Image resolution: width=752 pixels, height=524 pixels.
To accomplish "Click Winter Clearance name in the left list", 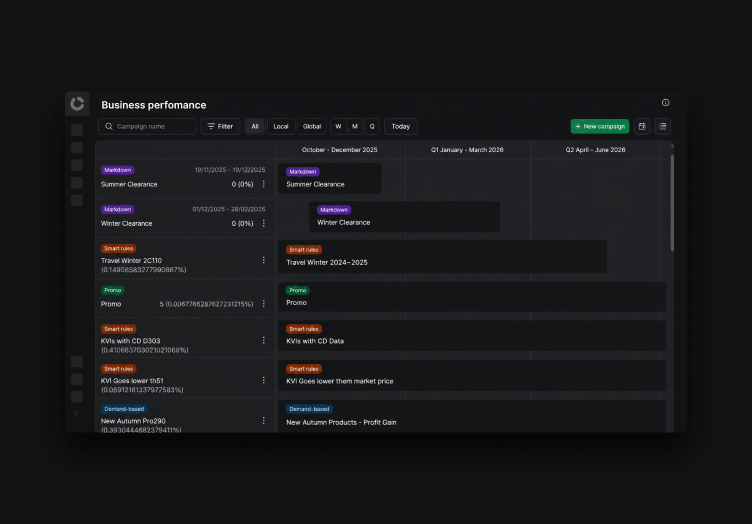I will (x=126, y=224).
